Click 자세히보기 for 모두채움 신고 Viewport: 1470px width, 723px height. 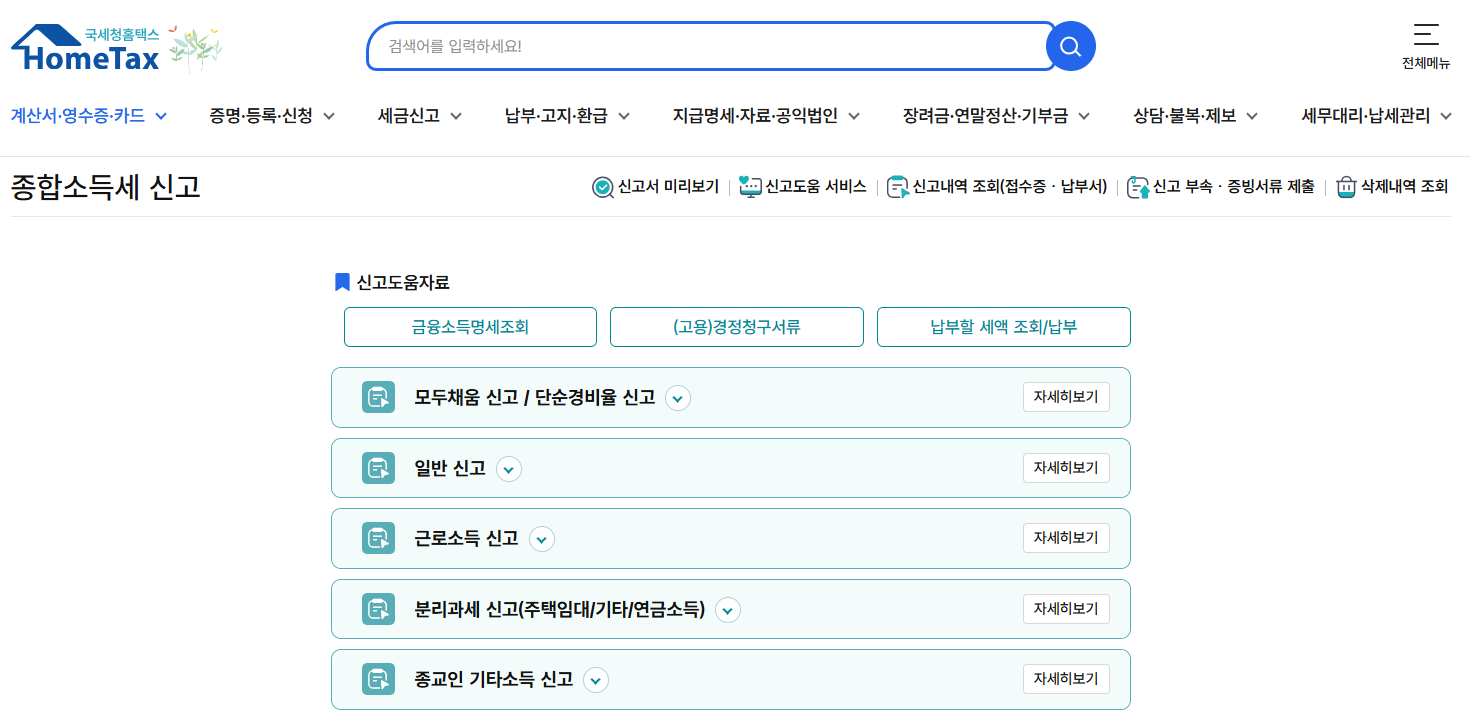point(1066,397)
